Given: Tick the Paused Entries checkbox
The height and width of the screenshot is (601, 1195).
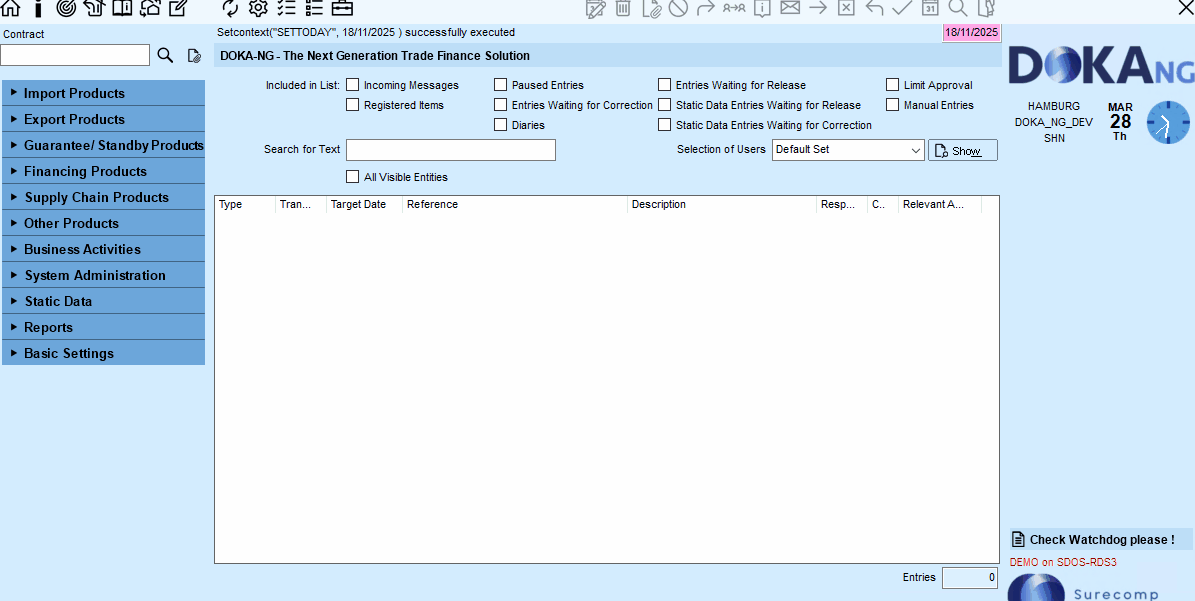Looking at the screenshot, I should tap(500, 85).
